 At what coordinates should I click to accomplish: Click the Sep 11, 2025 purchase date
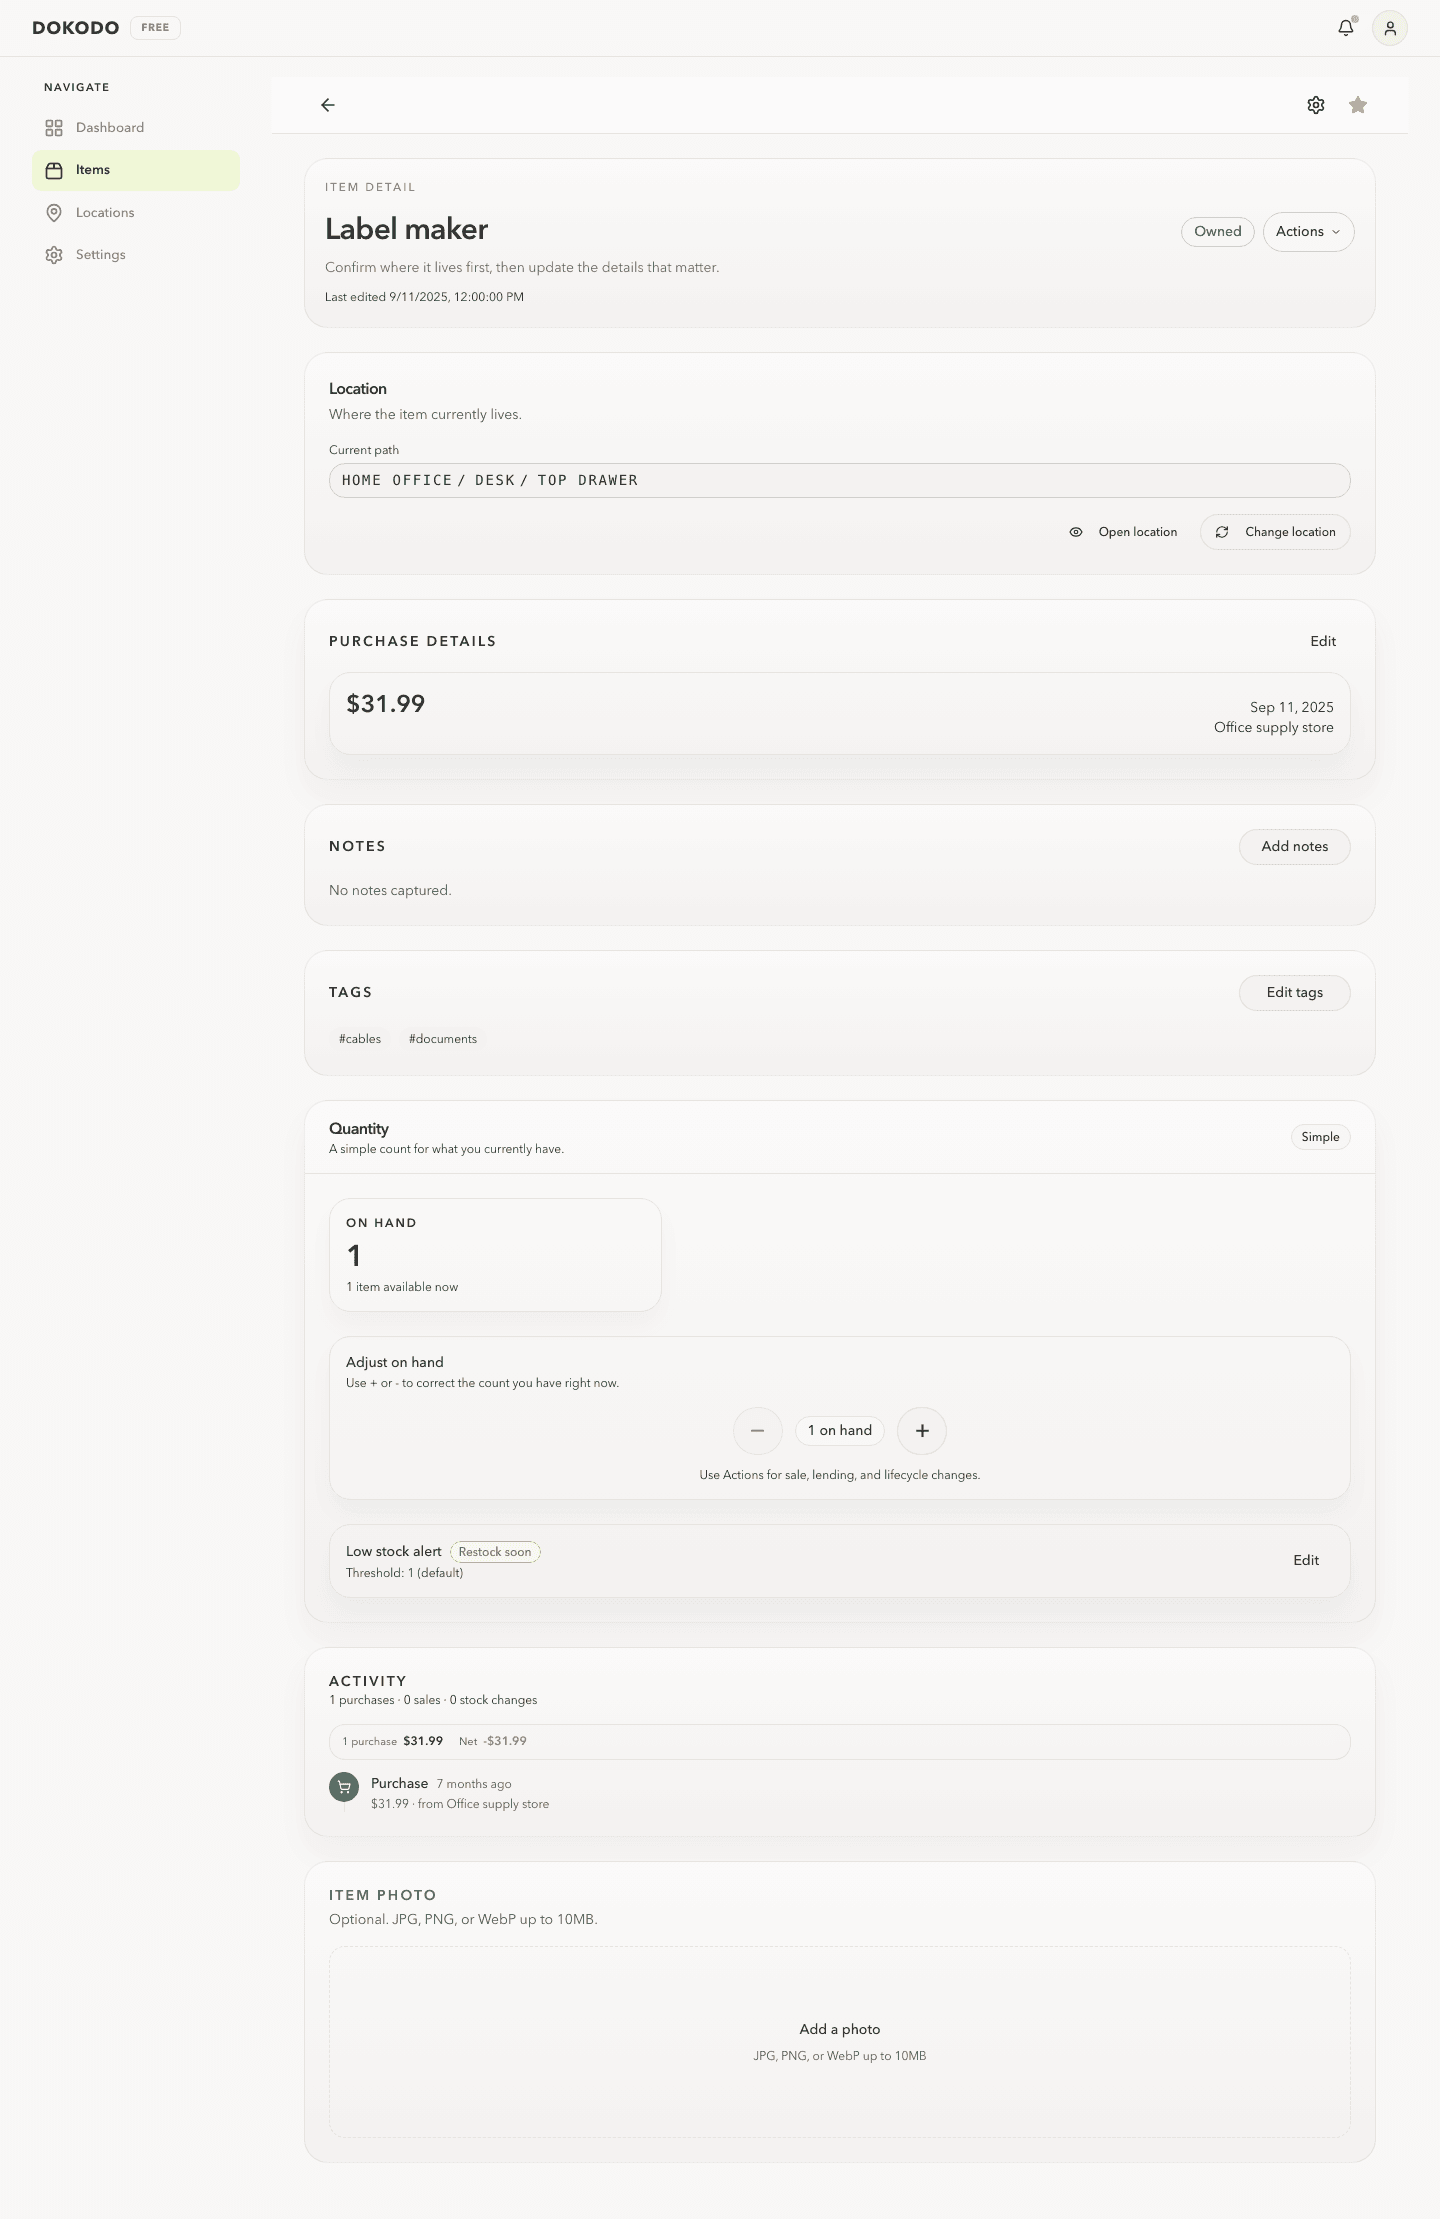[x=1292, y=708]
